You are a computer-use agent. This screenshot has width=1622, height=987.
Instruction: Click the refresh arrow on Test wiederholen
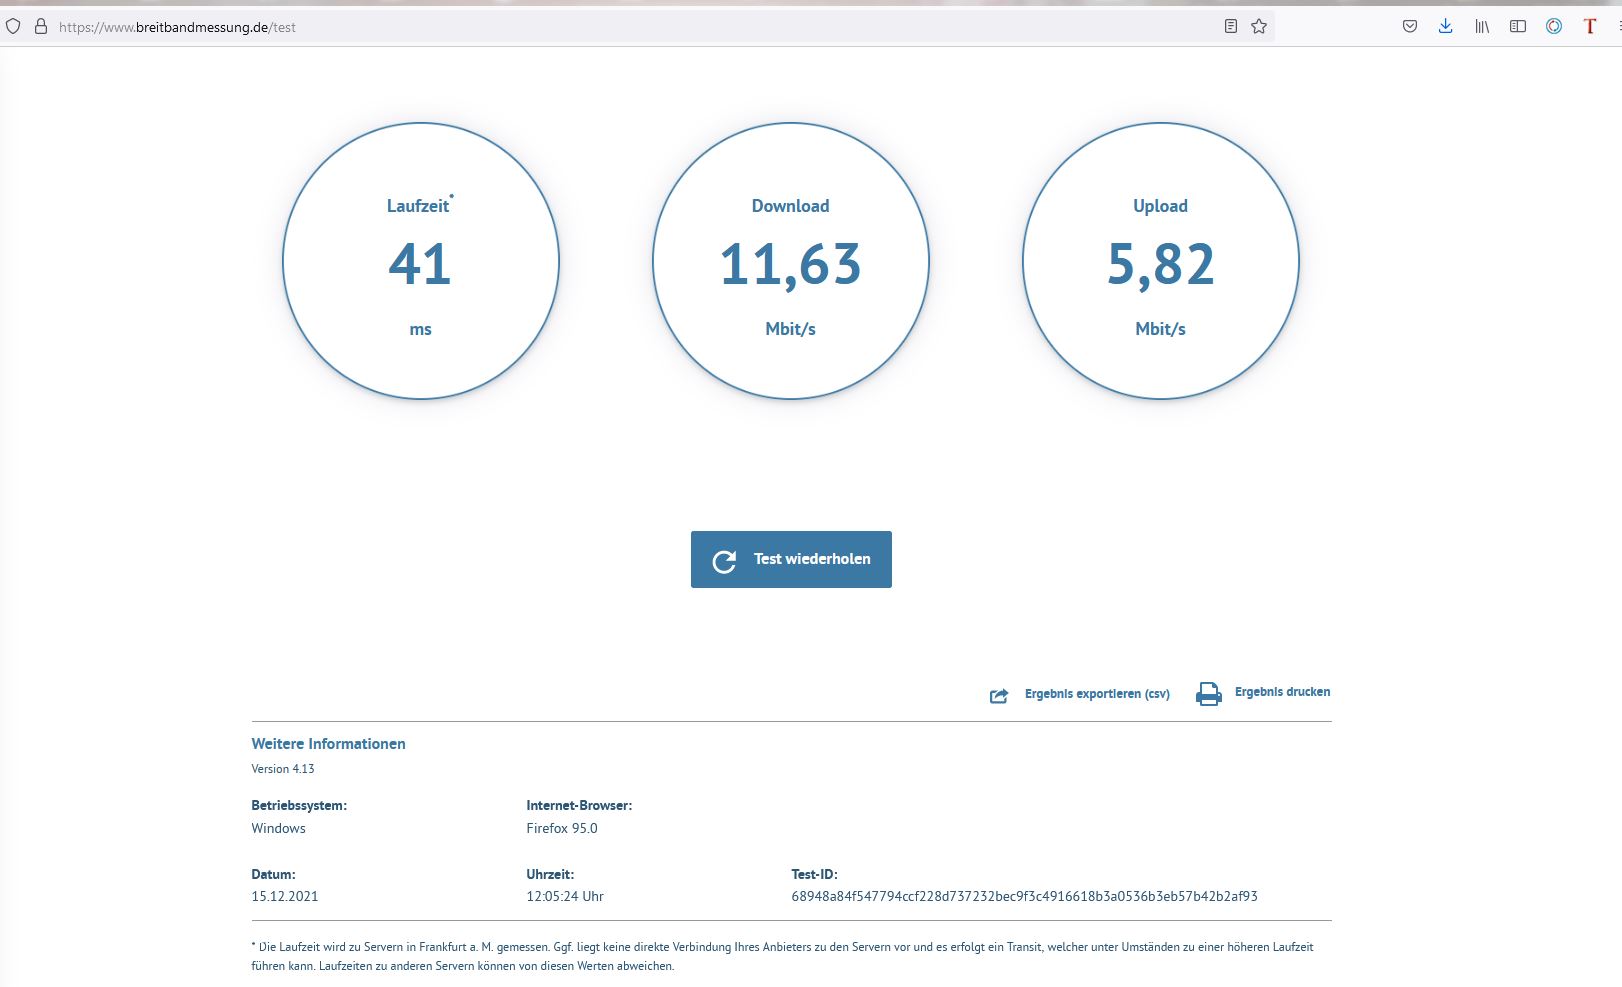724,561
